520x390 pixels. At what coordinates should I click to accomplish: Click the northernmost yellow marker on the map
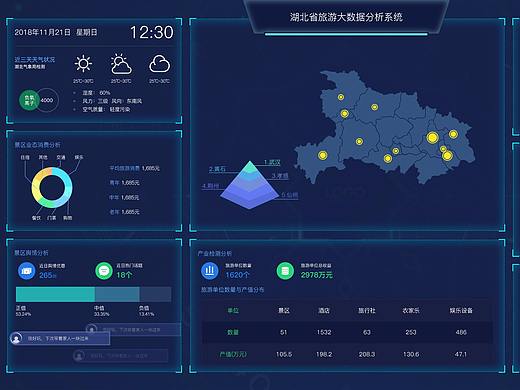(341, 97)
